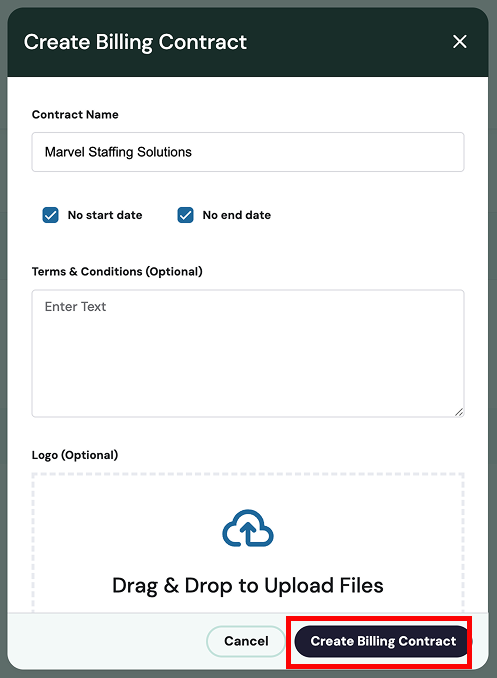Focus the Contract Name input field
Image resolution: width=497 pixels, height=678 pixels.
click(248, 152)
